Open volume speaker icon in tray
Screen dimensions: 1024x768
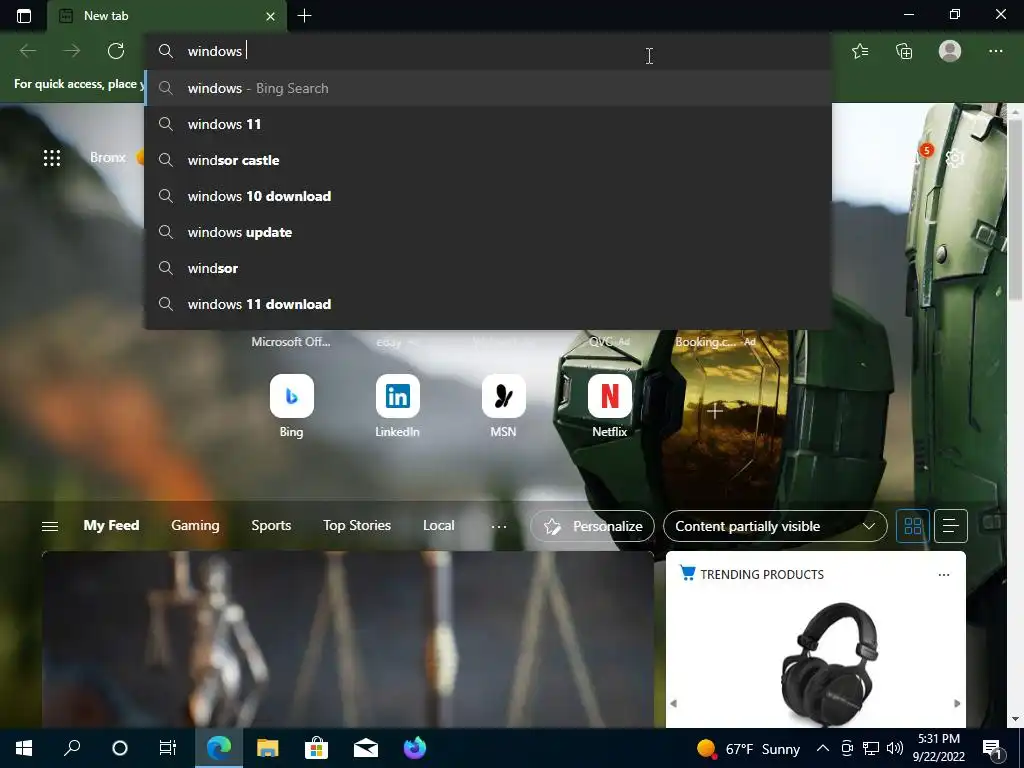tap(895, 748)
